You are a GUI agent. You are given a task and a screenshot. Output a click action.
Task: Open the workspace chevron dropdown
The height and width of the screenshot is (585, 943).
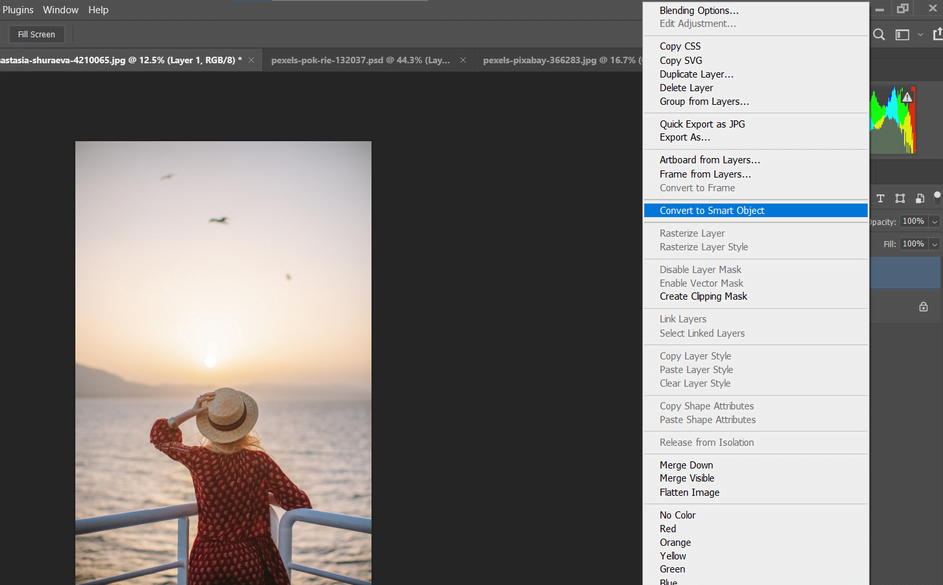coord(920,34)
